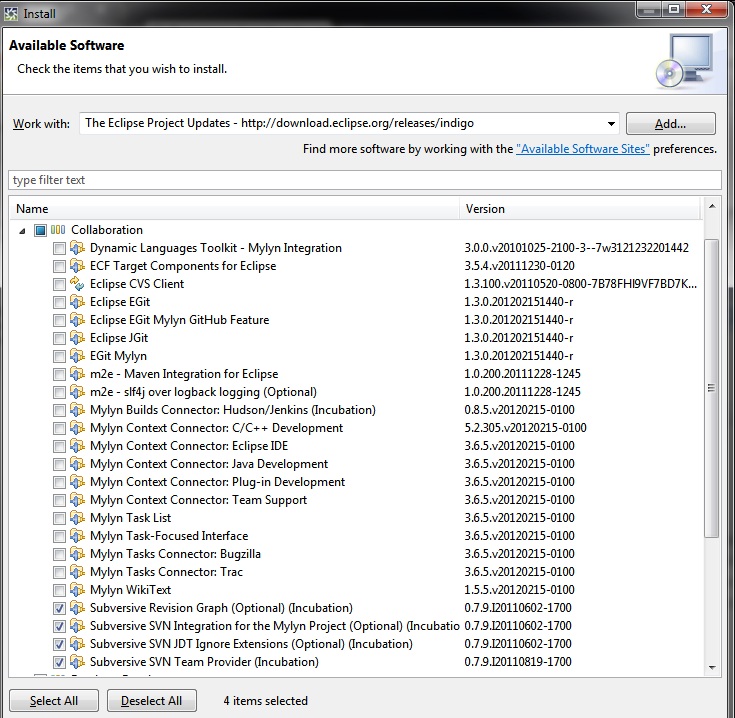Image resolution: width=735 pixels, height=718 pixels.
Task: Check the Eclipse EGit checkbox
Action: [x=60, y=302]
